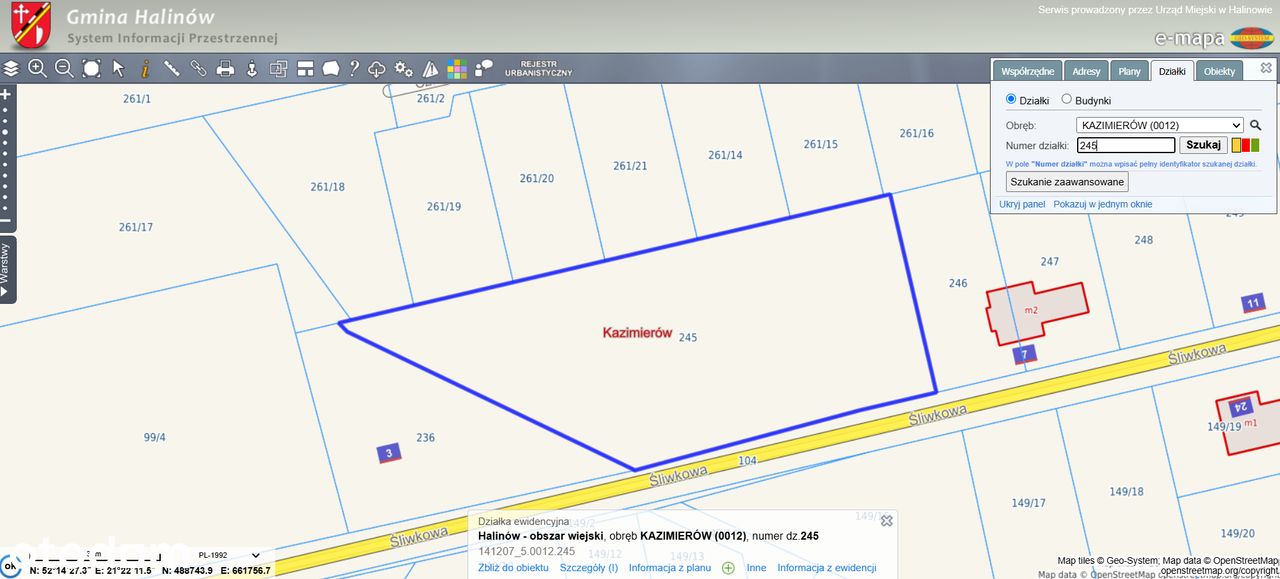
Task: Click the Gmina Halinów coat of arms
Action: [31, 26]
